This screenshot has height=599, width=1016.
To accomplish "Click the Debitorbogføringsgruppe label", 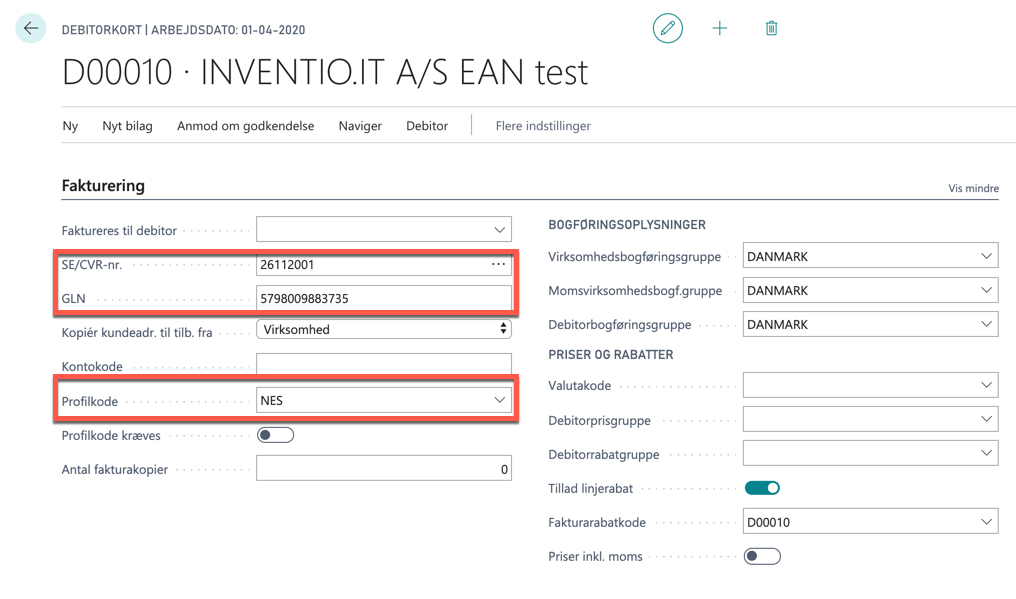I will pyautogui.click(x=619, y=325).
